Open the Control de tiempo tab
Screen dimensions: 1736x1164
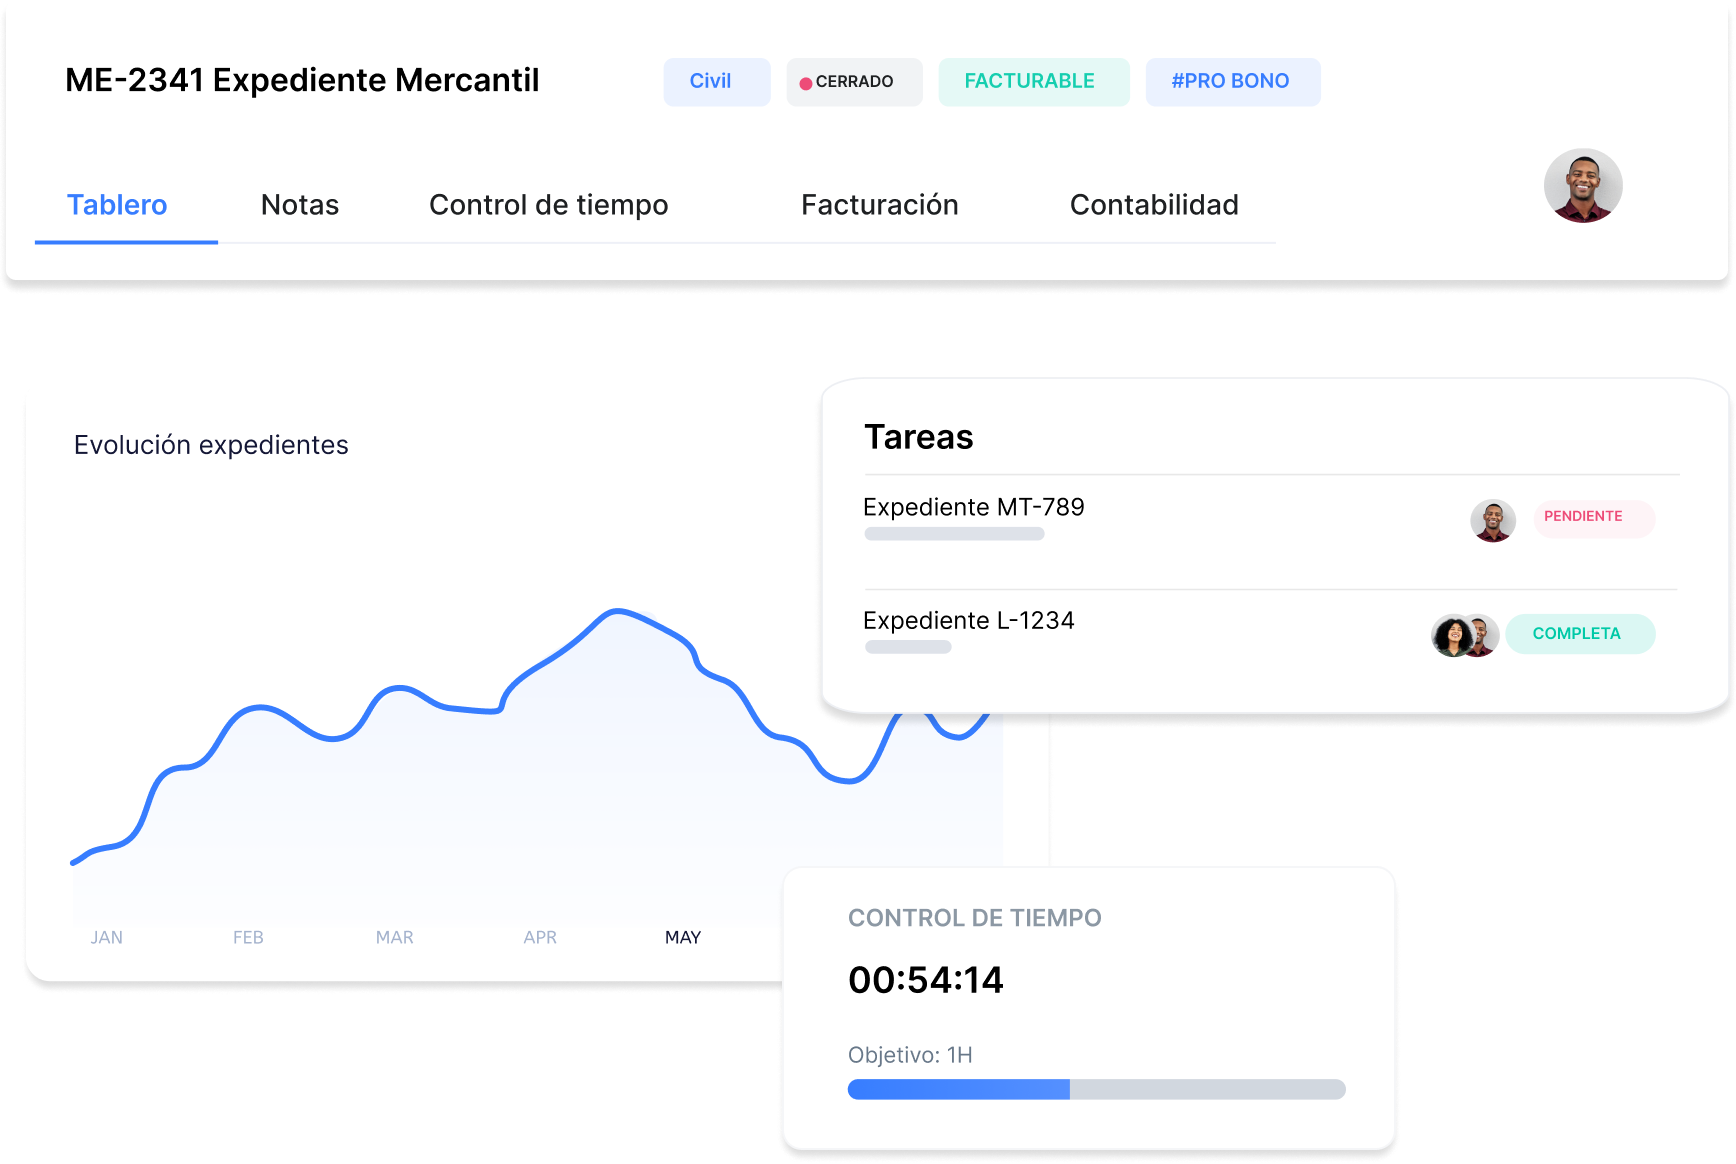(548, 205)
